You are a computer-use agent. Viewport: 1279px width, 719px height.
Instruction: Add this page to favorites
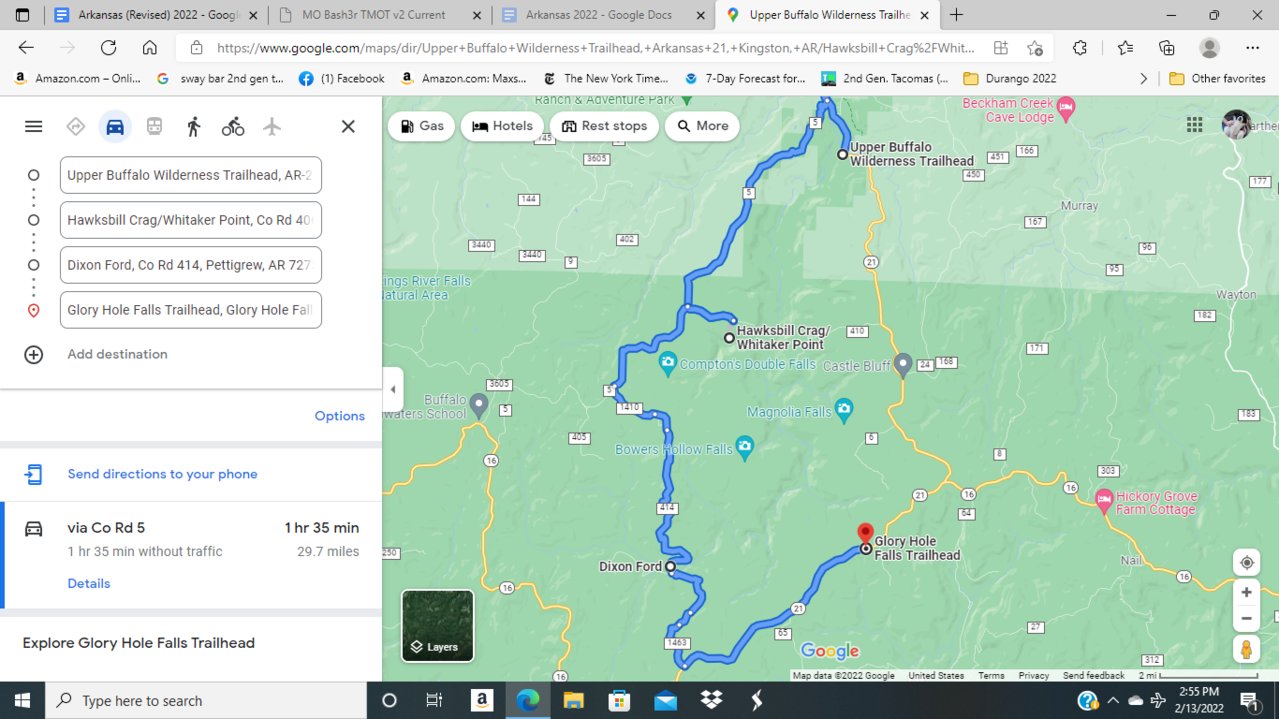tap(1035, 48)
